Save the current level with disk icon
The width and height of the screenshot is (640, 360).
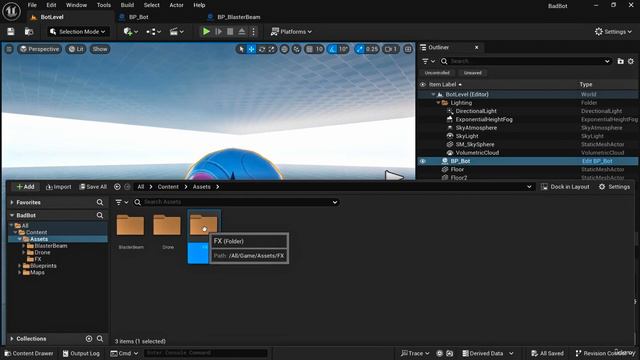coord(11,31)
